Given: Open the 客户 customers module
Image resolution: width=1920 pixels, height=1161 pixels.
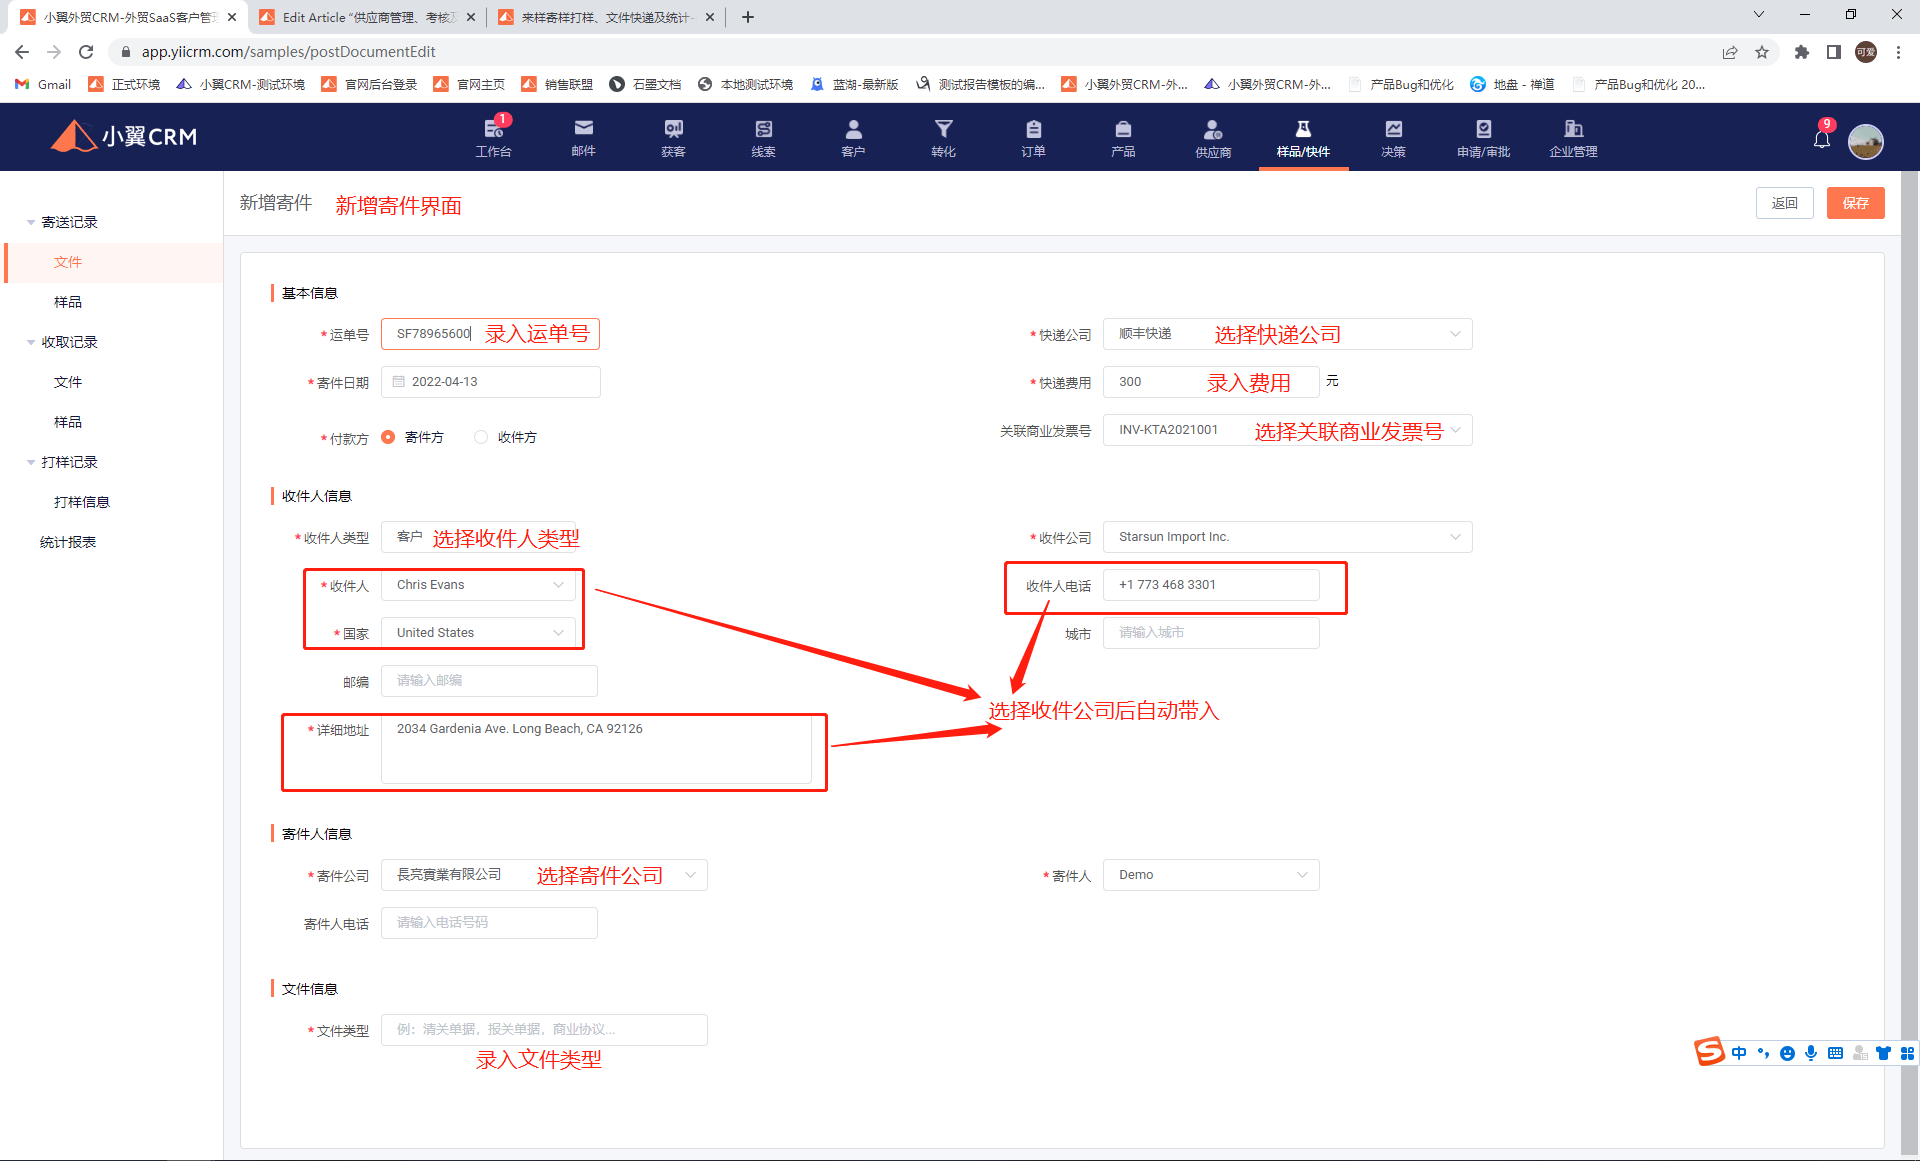Looking at the screenshot, I should pyautogui.click(x=853, y=137).
